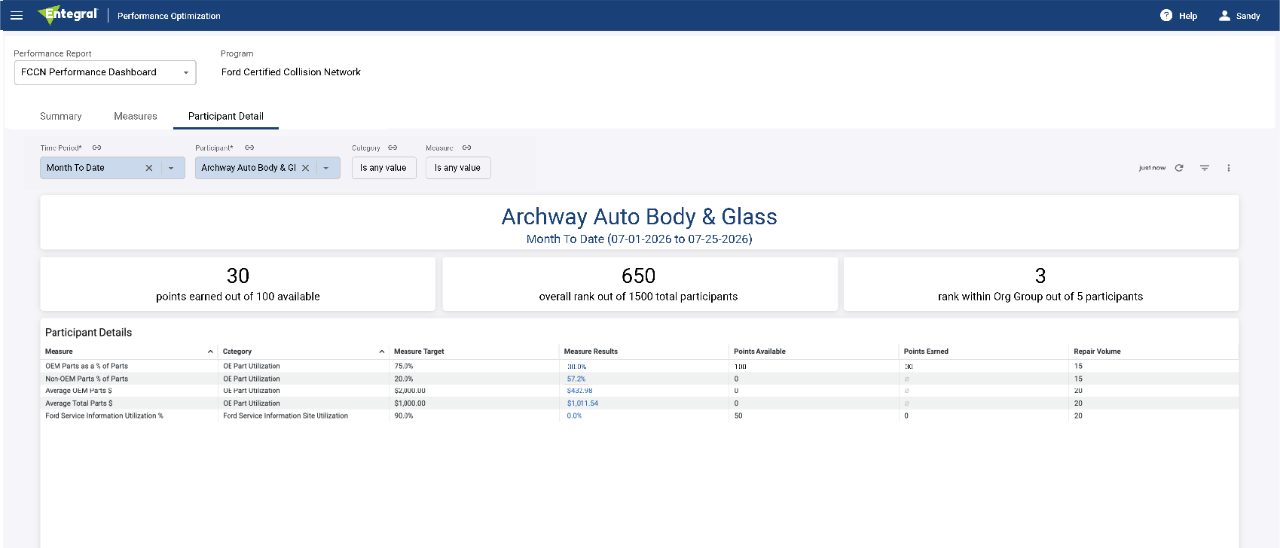Screen dimensions: 1280x548
Task: Click the 'just now' refresh timestamp
Action: 1152,168
